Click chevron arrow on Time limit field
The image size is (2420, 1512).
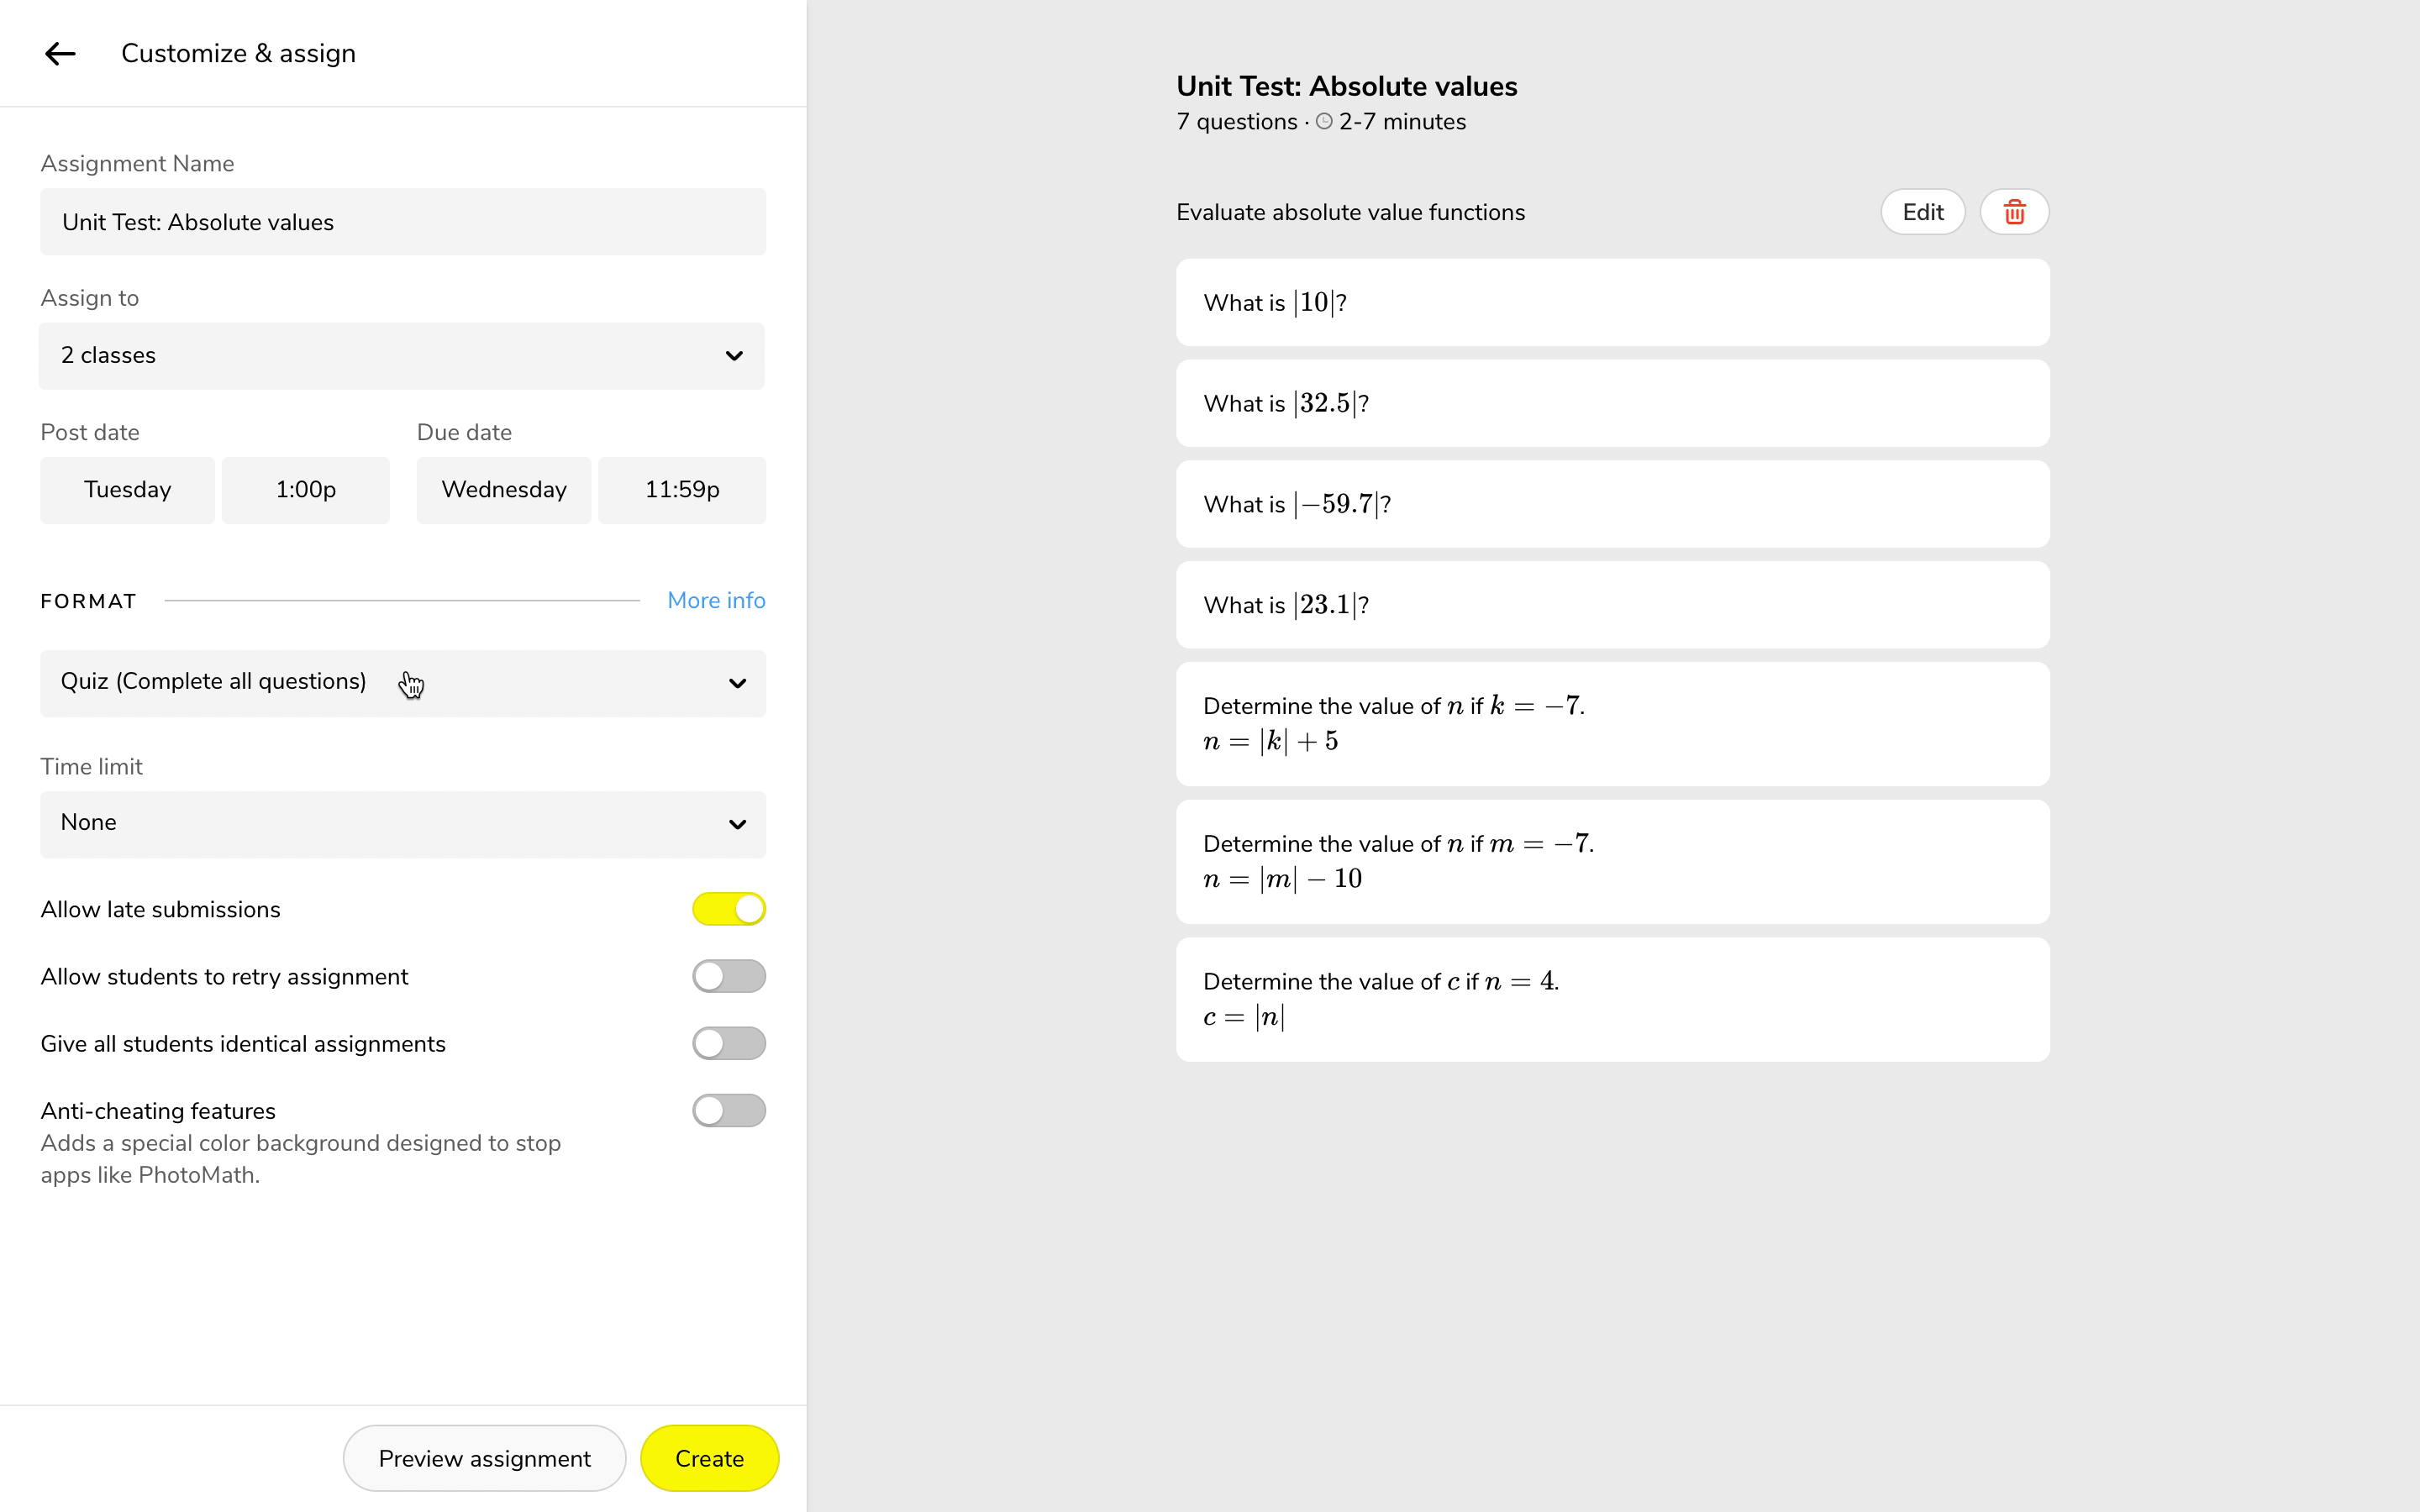pyautogui.click(x=737, y=825)
